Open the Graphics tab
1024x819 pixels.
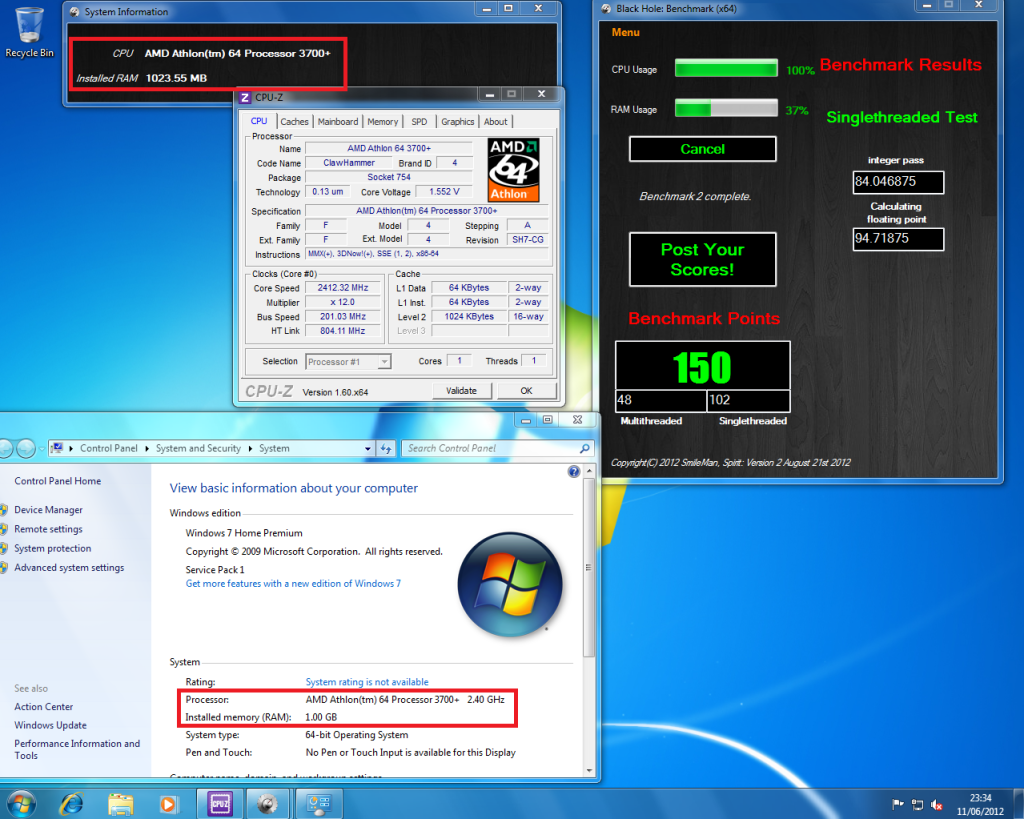457,121
